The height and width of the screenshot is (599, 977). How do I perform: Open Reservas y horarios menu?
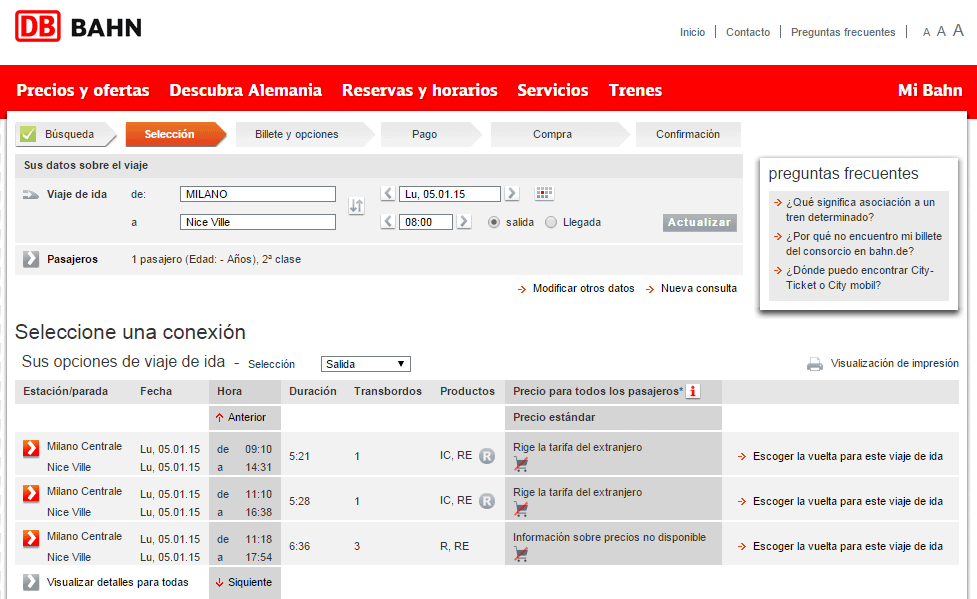pos(419,90)
